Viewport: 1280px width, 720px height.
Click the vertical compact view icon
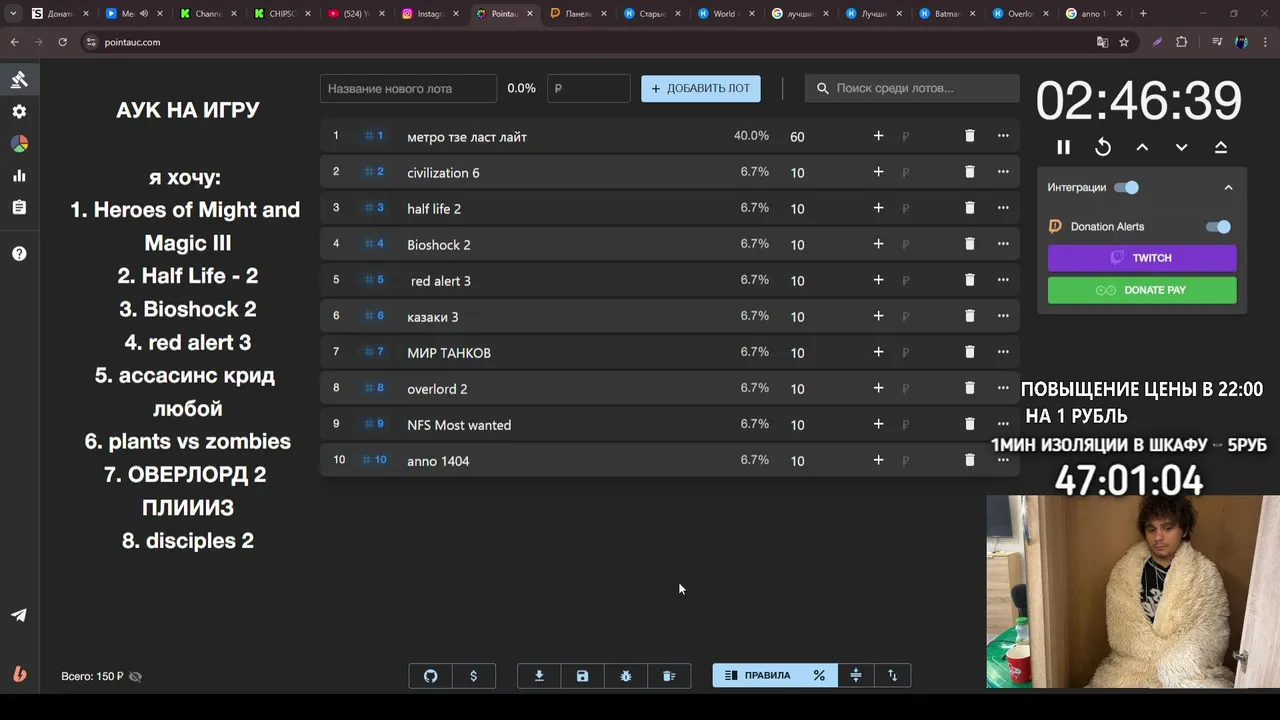pos(856,676)
